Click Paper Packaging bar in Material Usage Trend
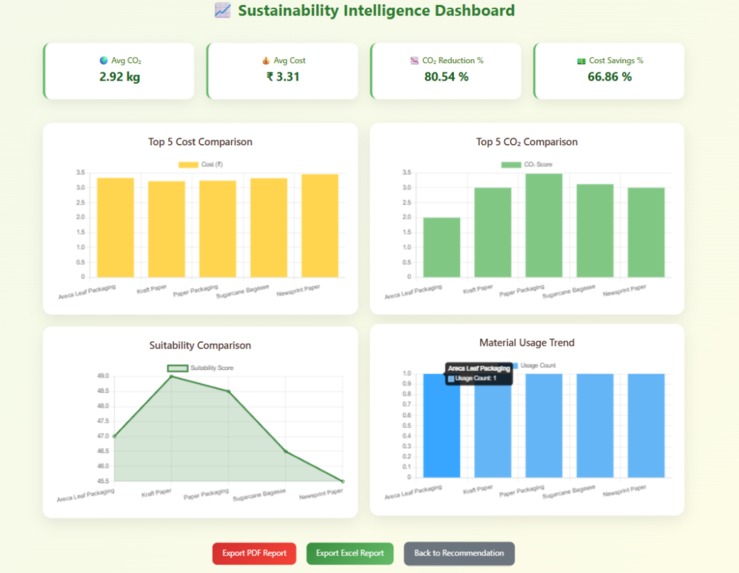This screenshot has width=739, height=573. [544, 426]
